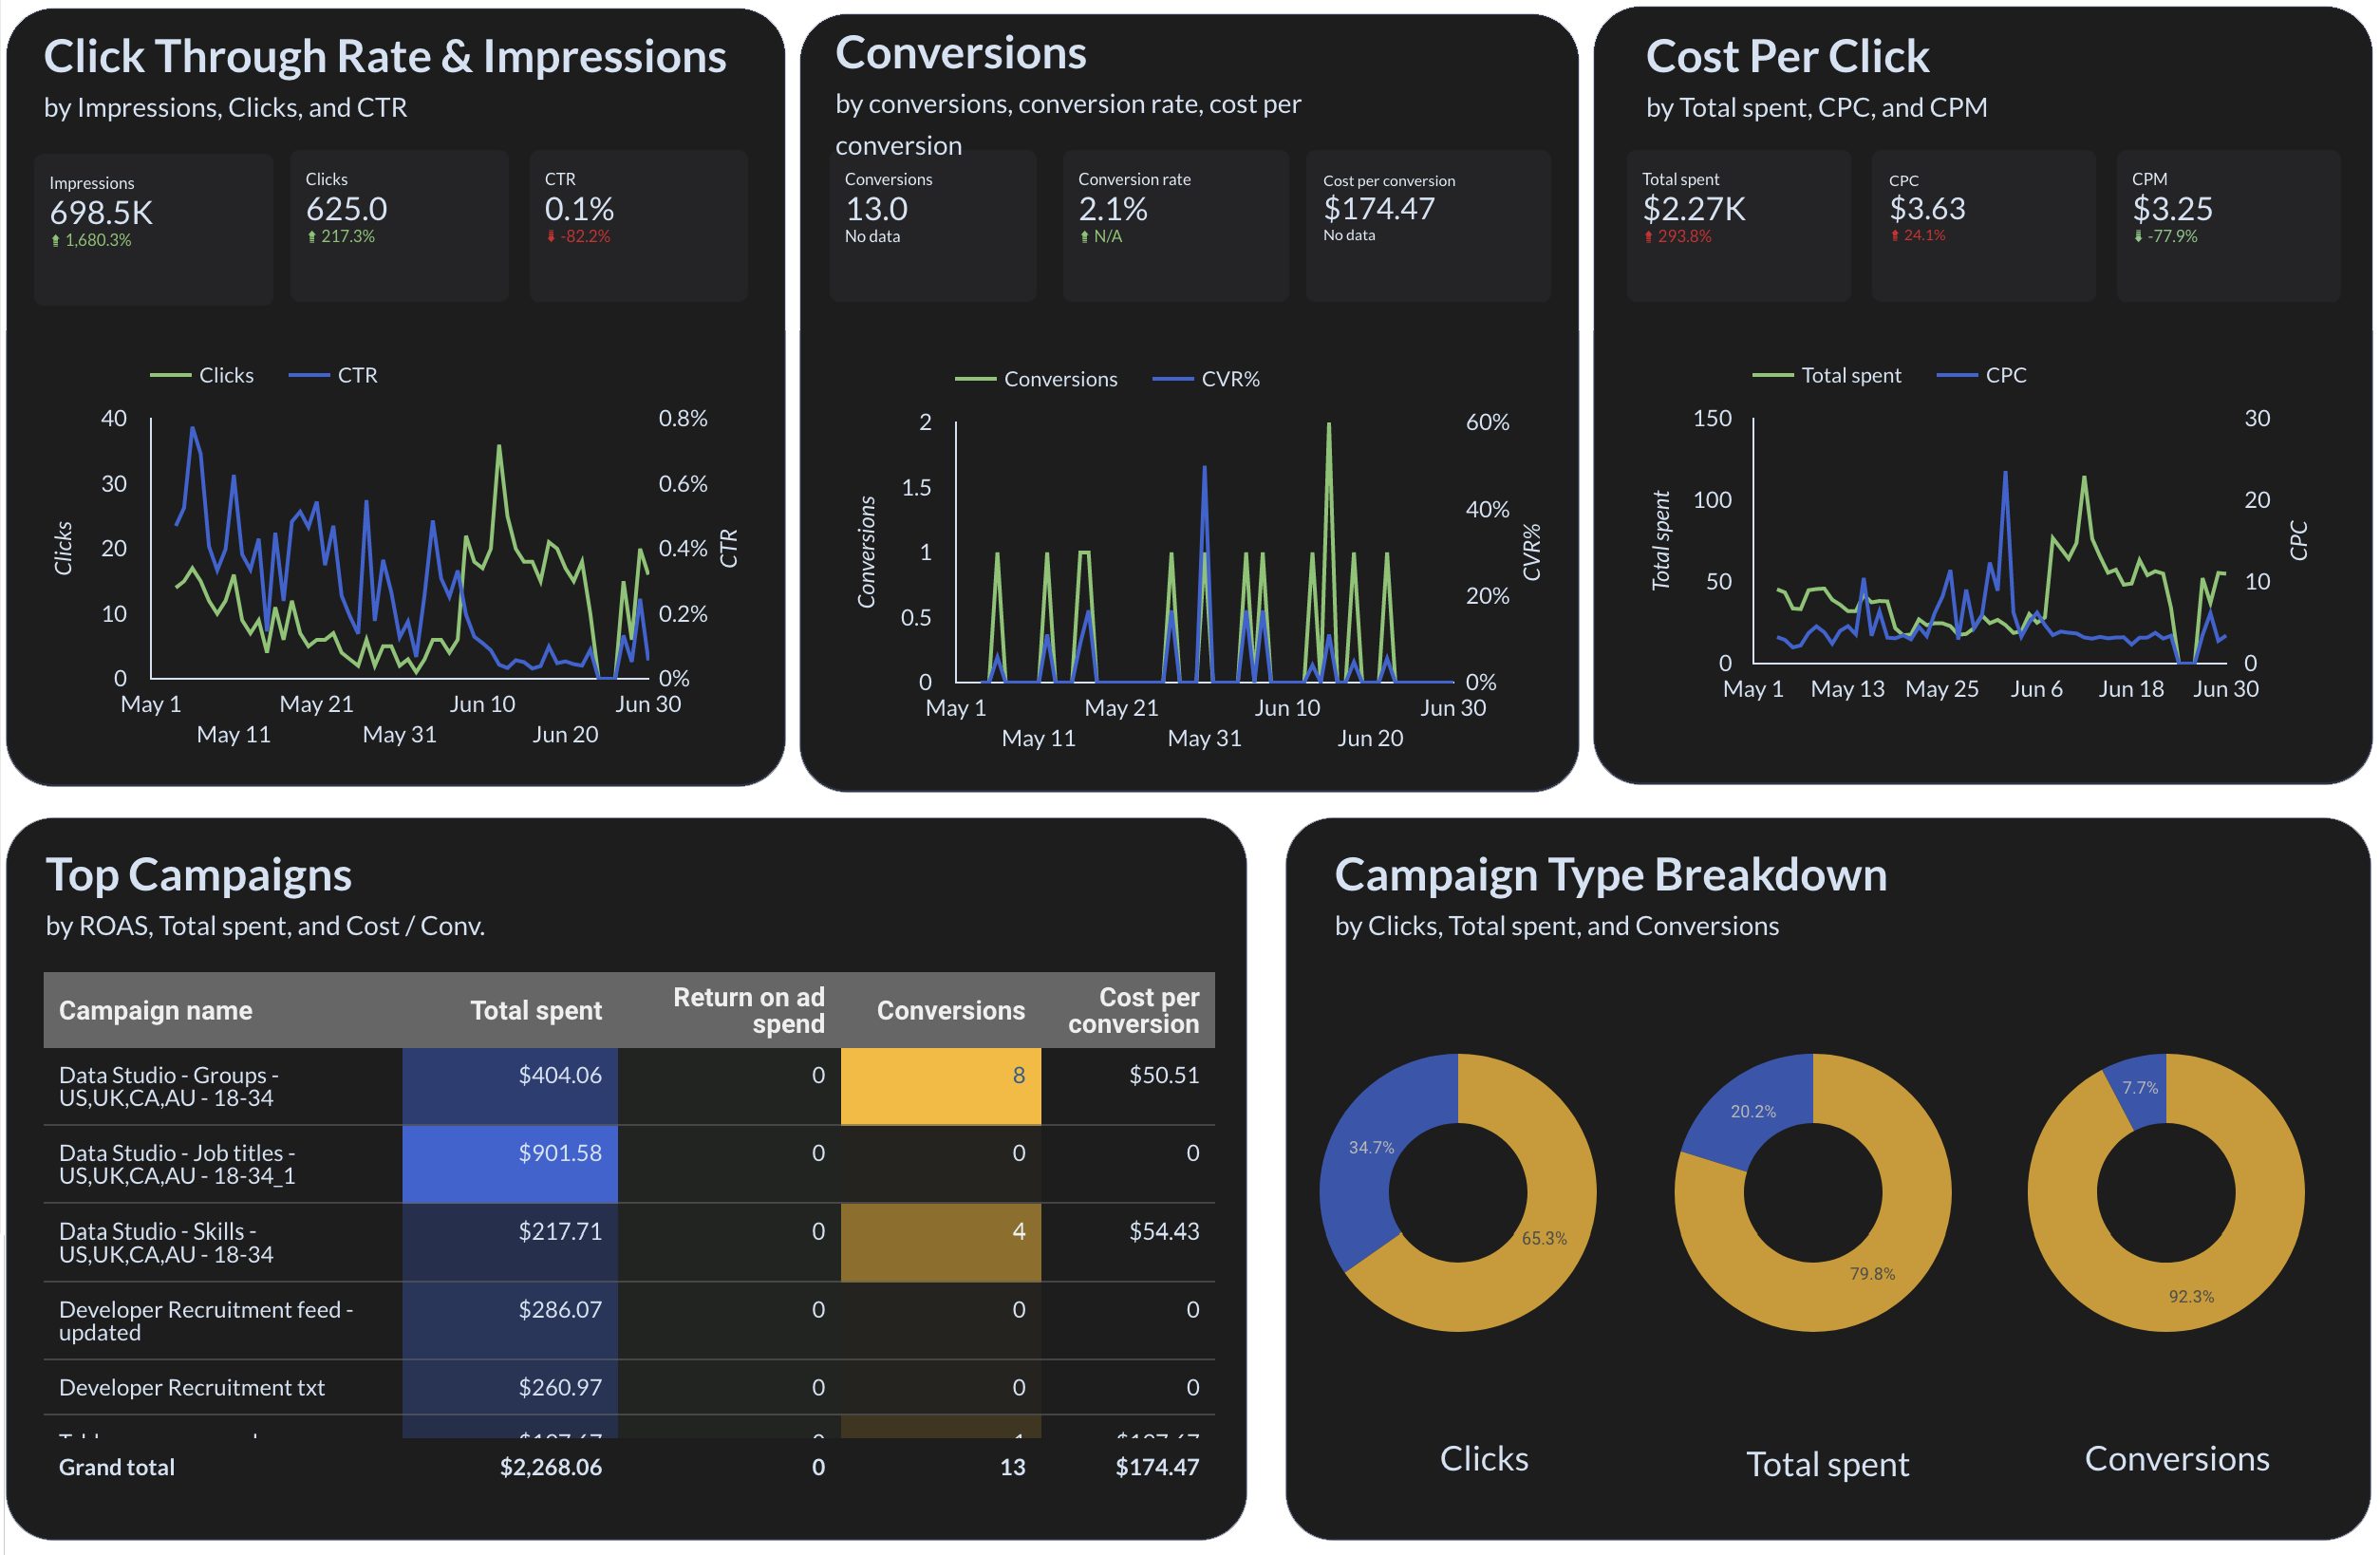Click the Conversions panel title
Viewport: 2380px width, 1555px height.
(x=961, y=53)
